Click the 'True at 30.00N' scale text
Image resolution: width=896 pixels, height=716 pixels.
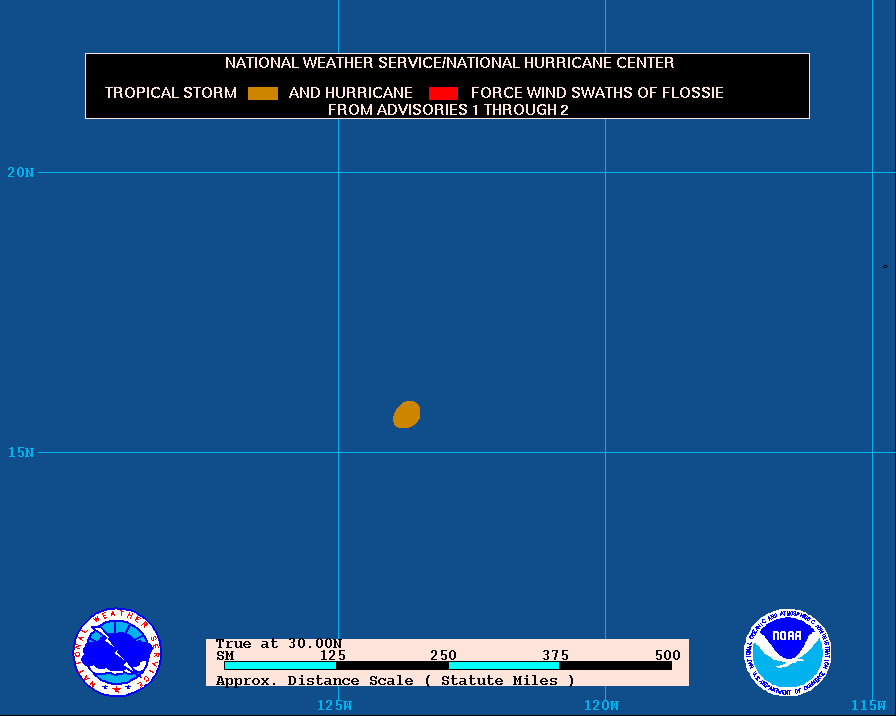coord(279,643)
